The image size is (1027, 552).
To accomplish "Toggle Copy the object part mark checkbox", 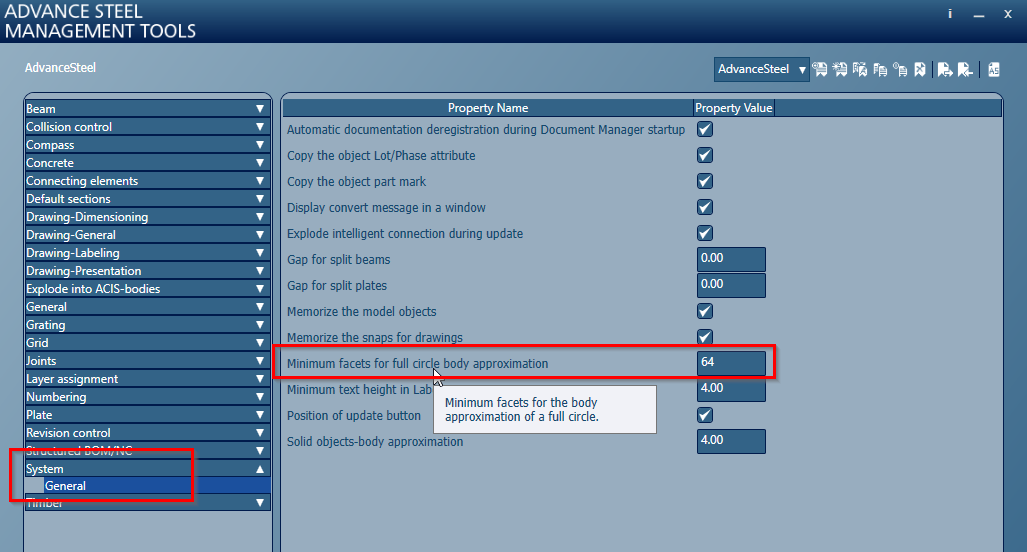I will click(x=705, y=181).
